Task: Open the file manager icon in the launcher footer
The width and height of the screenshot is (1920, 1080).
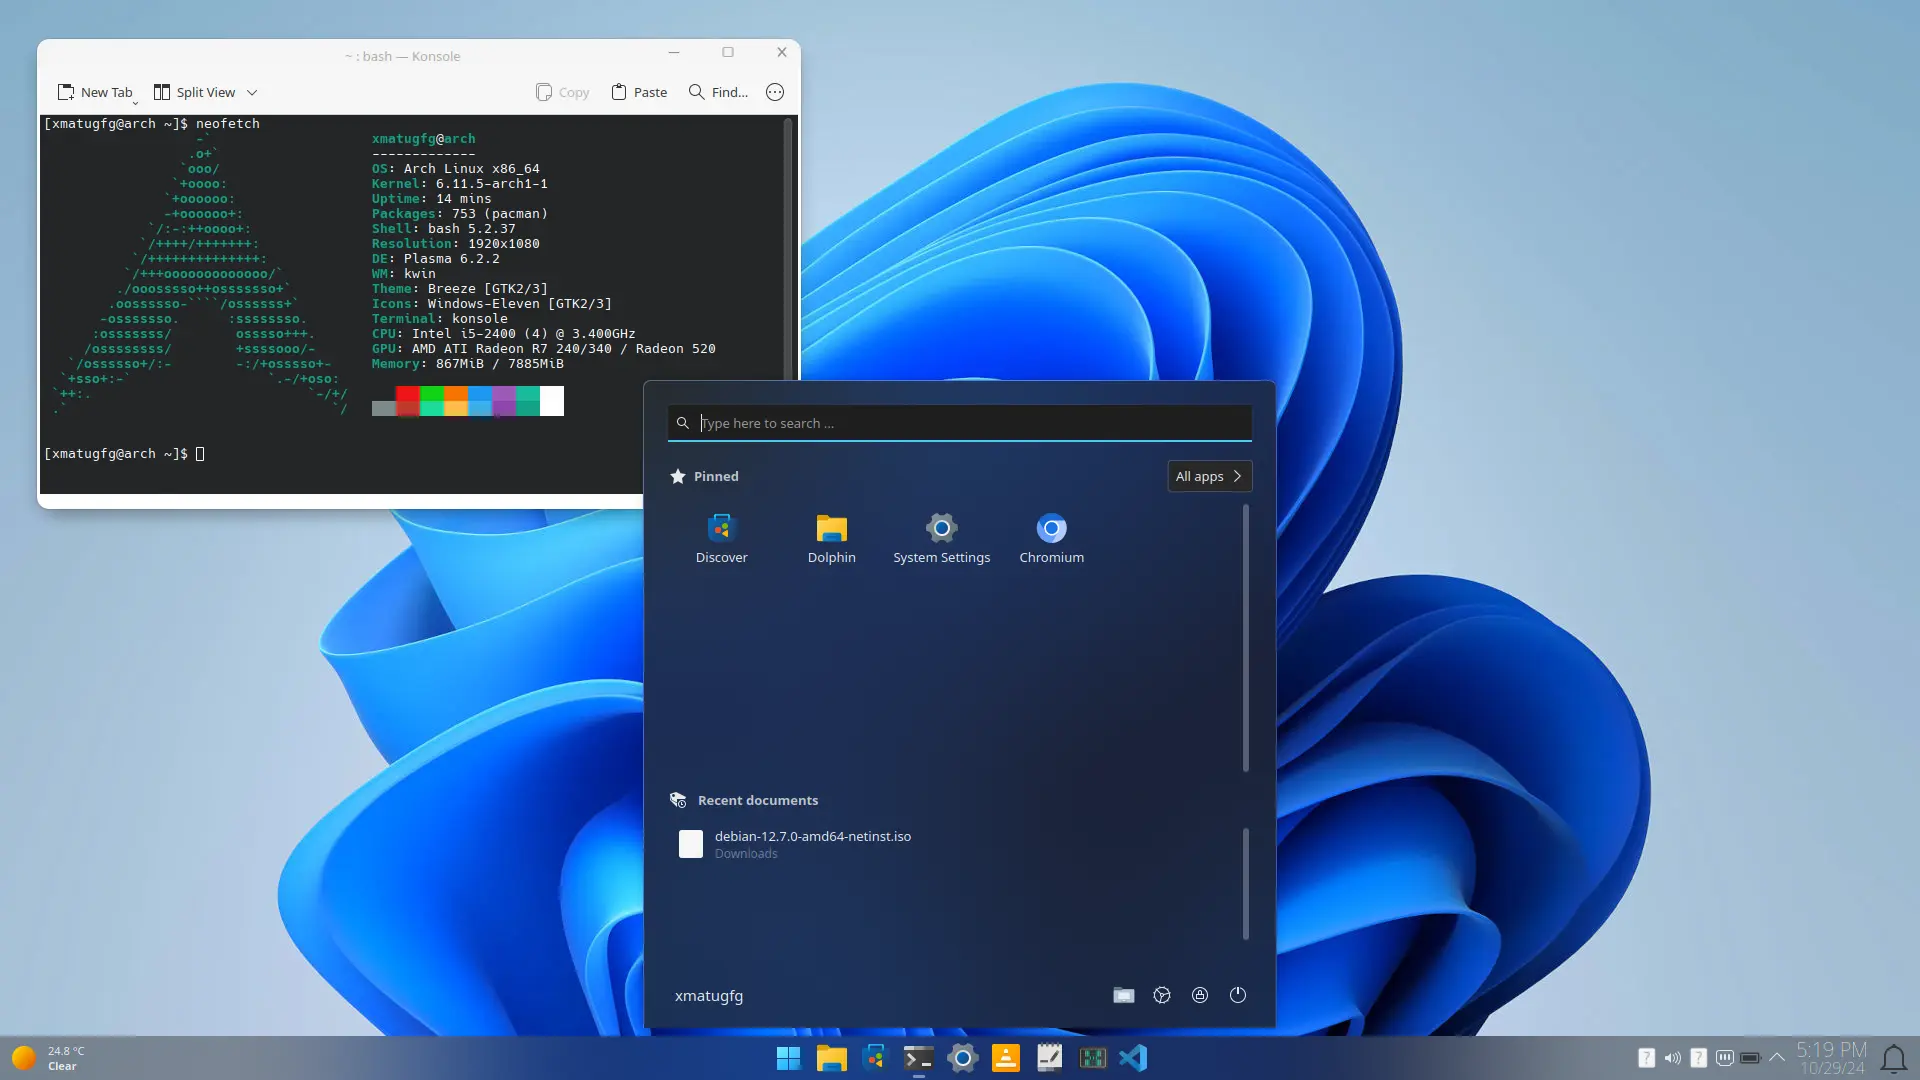Action: 1124,995
